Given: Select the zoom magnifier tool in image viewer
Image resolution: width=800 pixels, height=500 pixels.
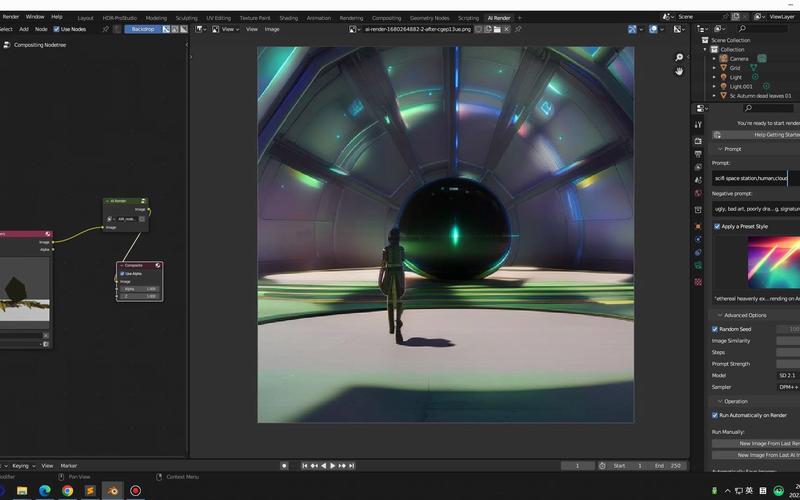Looking at the screenshot, I should coord(679,58).
